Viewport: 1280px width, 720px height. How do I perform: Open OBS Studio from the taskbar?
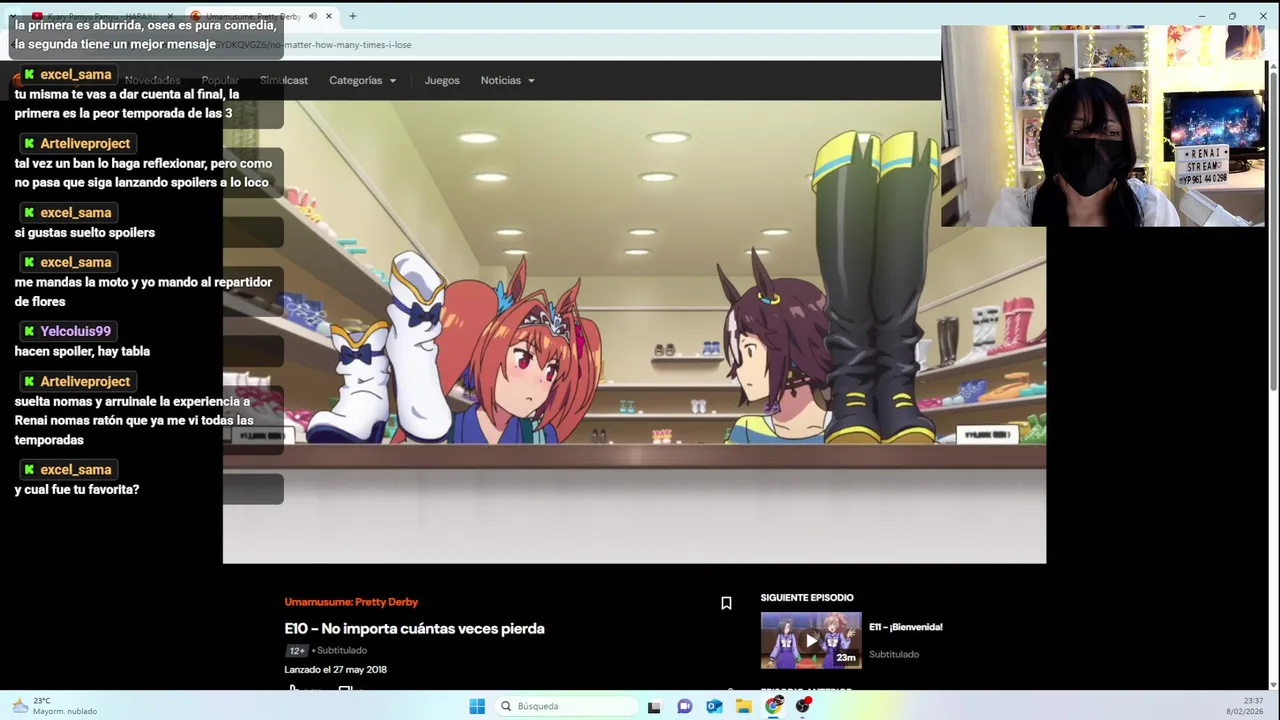[803, 706]
